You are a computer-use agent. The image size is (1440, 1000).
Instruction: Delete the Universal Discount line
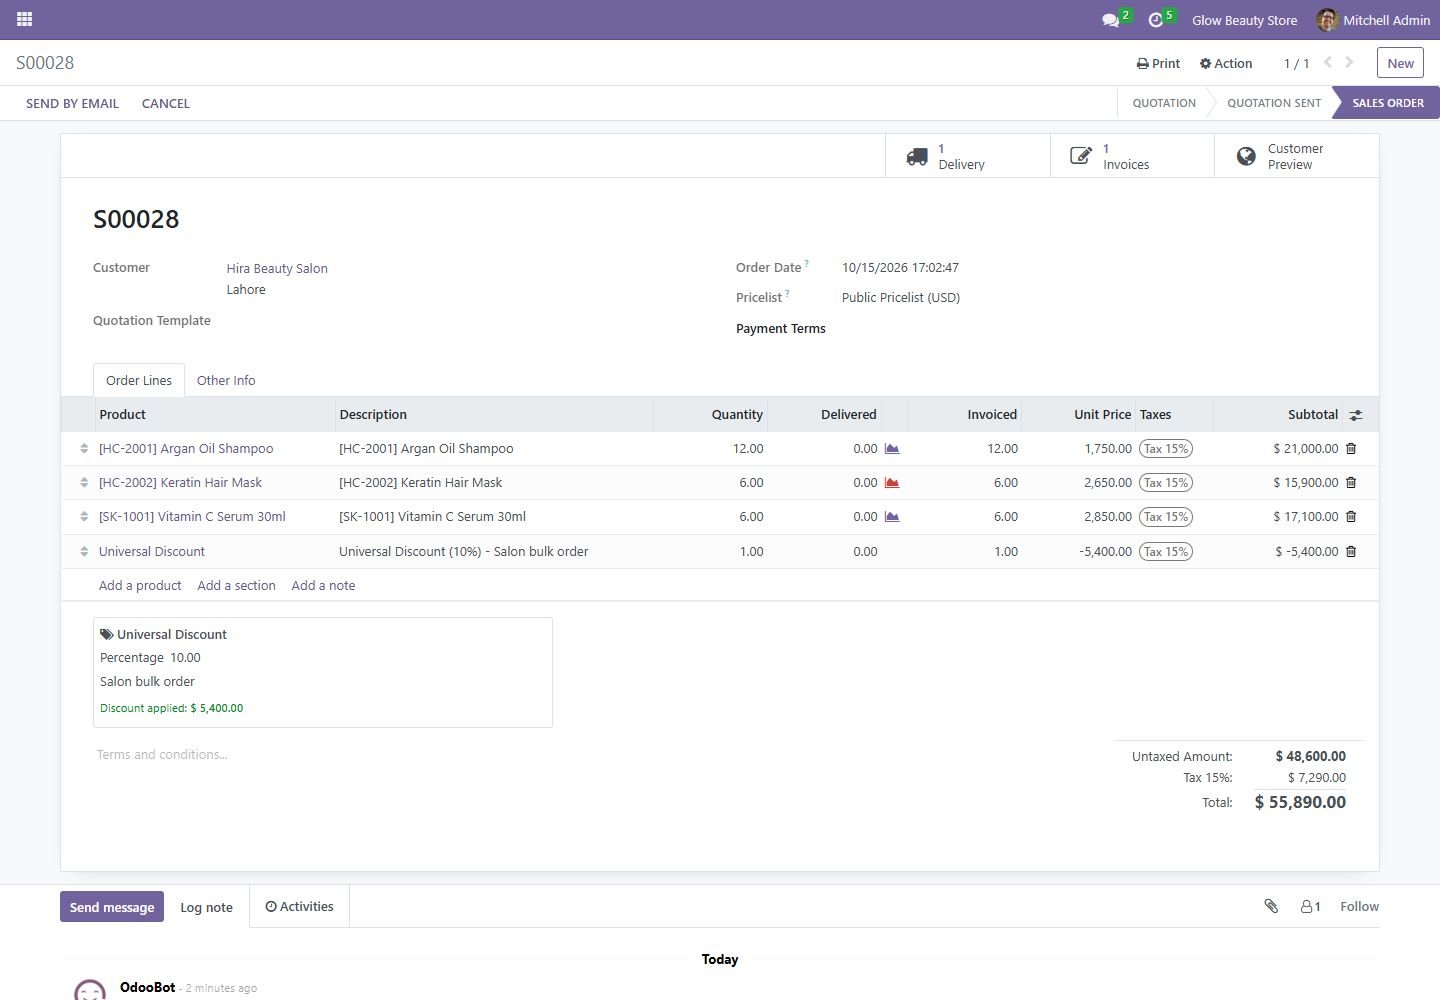point(1351,552)
